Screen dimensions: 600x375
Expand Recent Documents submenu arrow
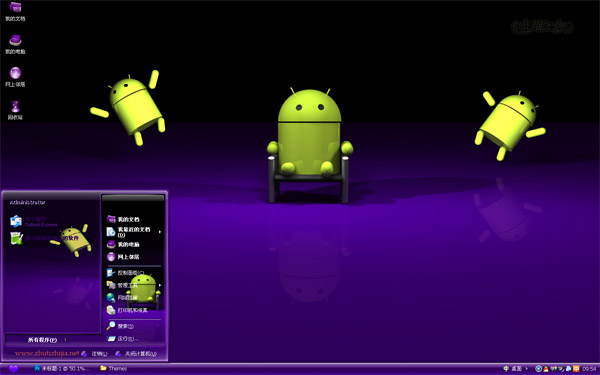pos(160,232)
